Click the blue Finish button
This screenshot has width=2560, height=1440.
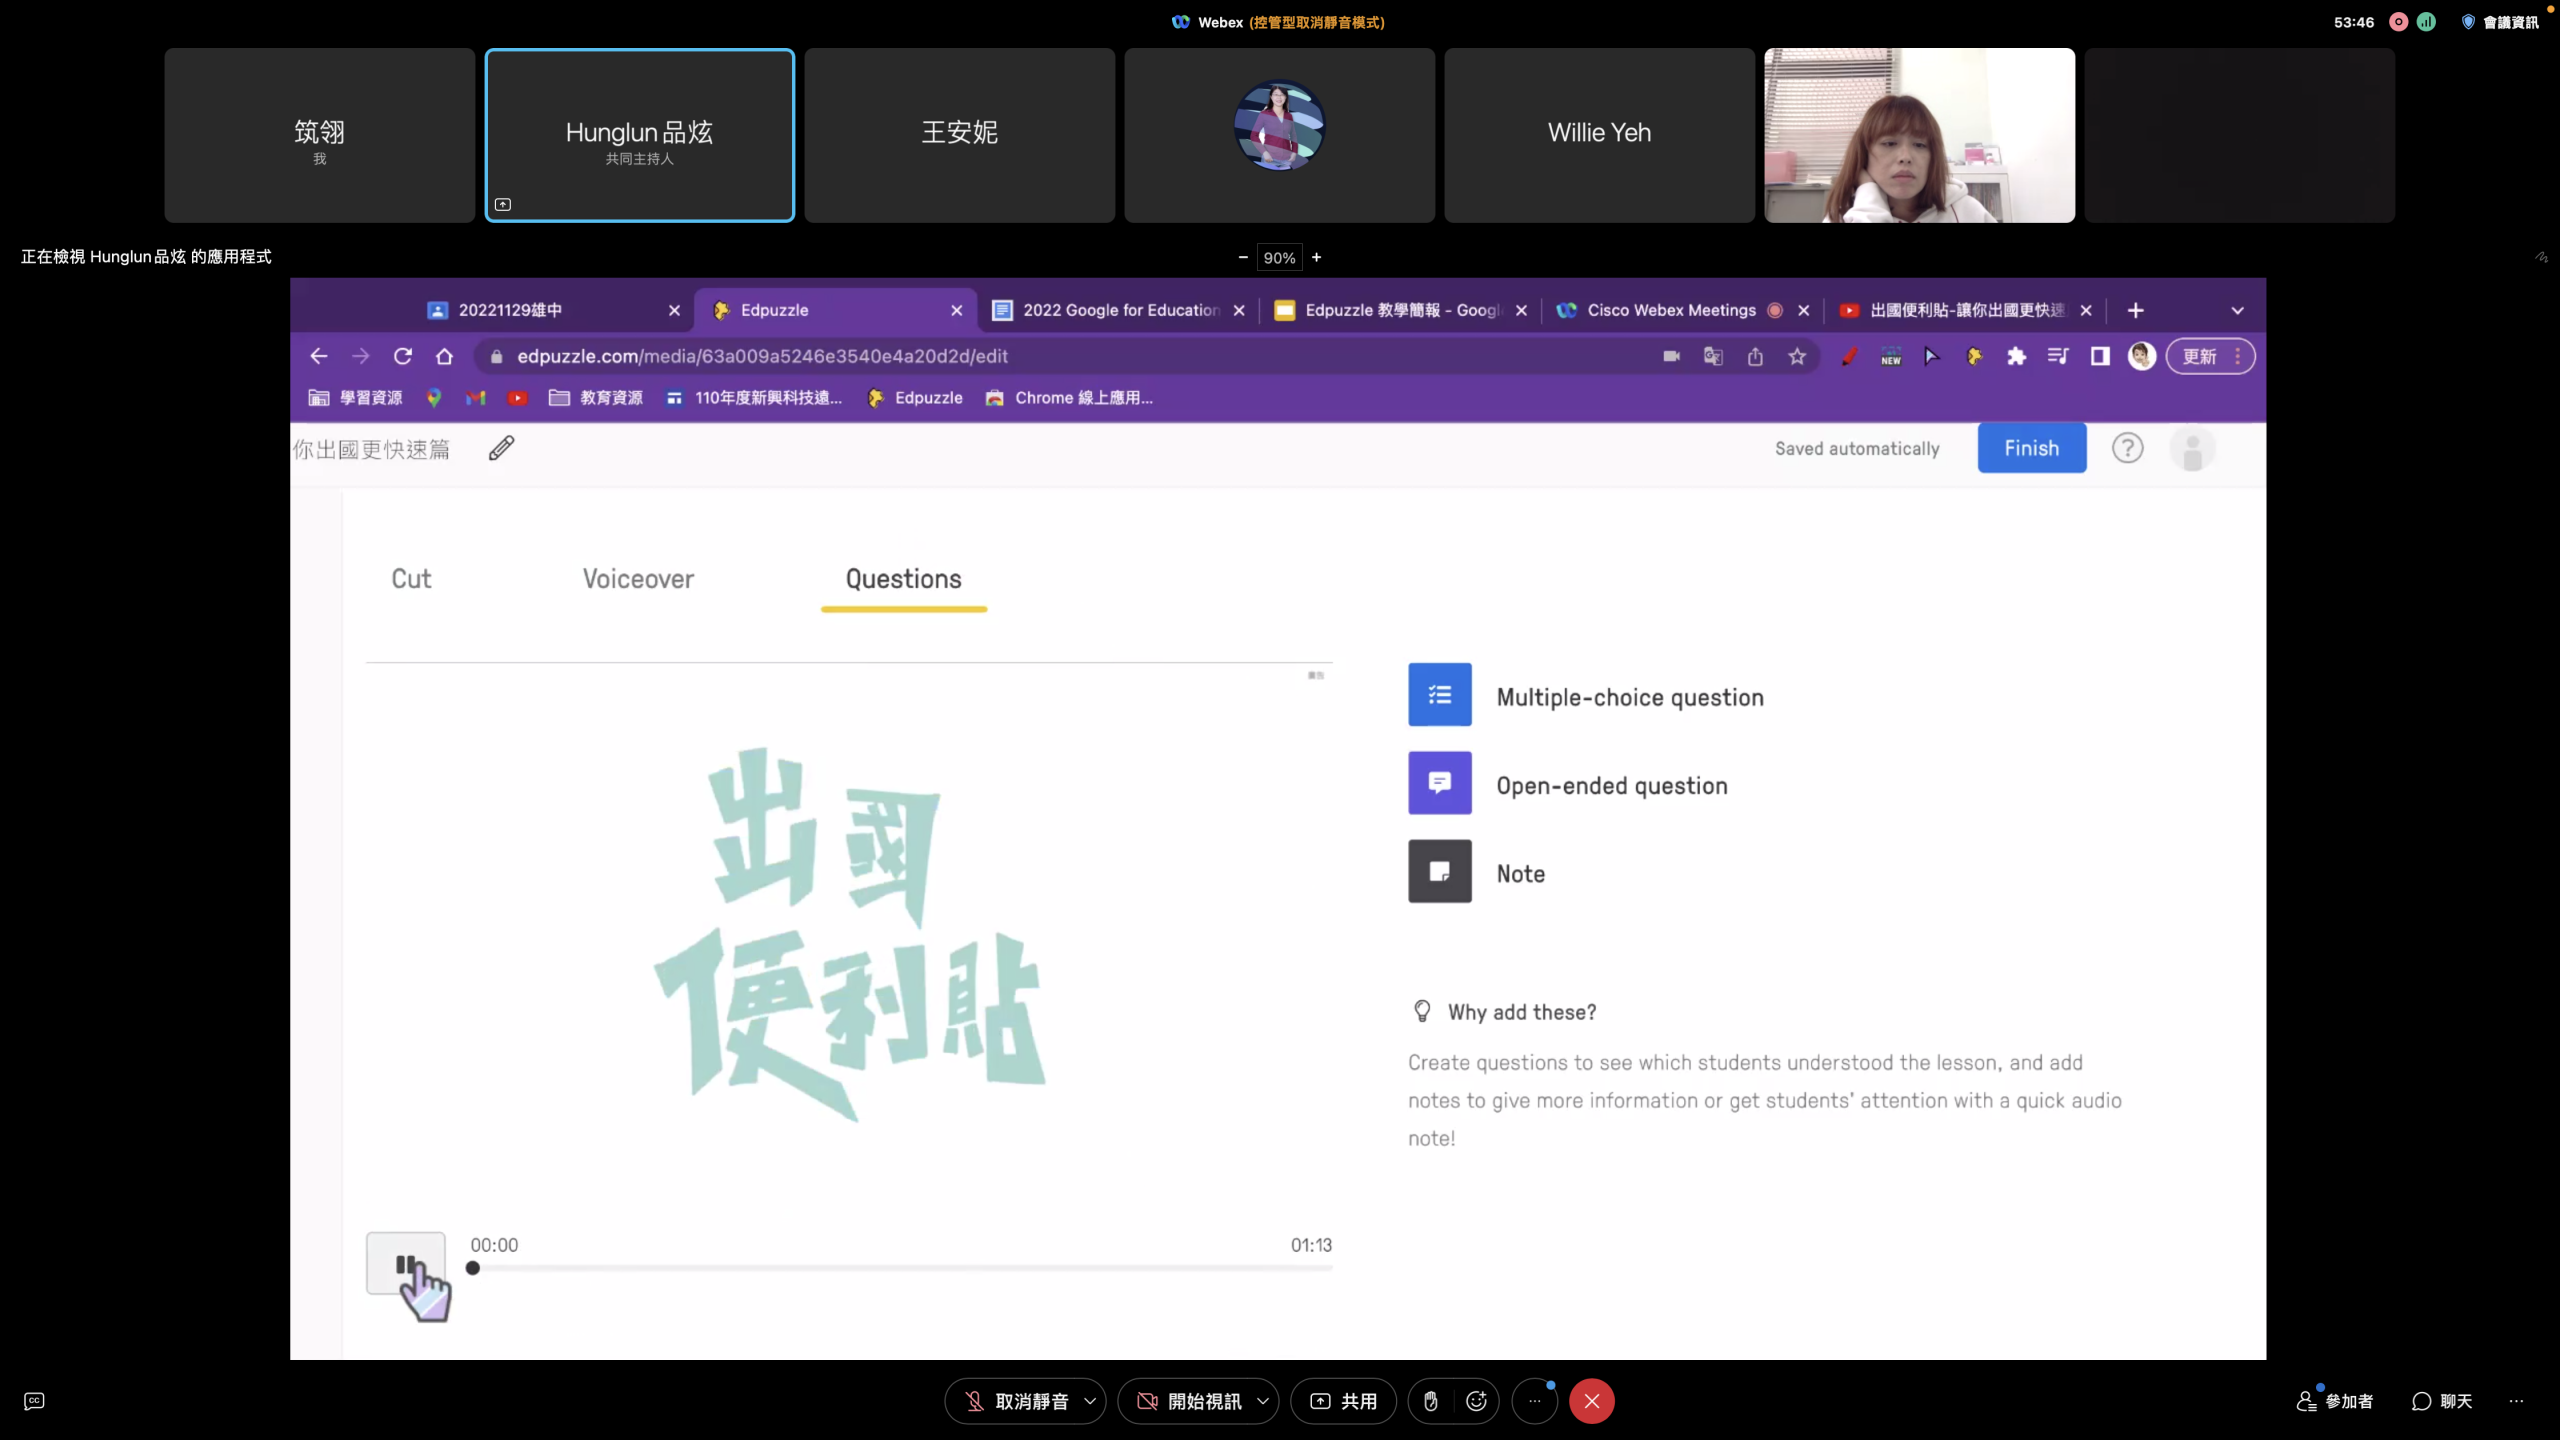[x=2031, y=448]
